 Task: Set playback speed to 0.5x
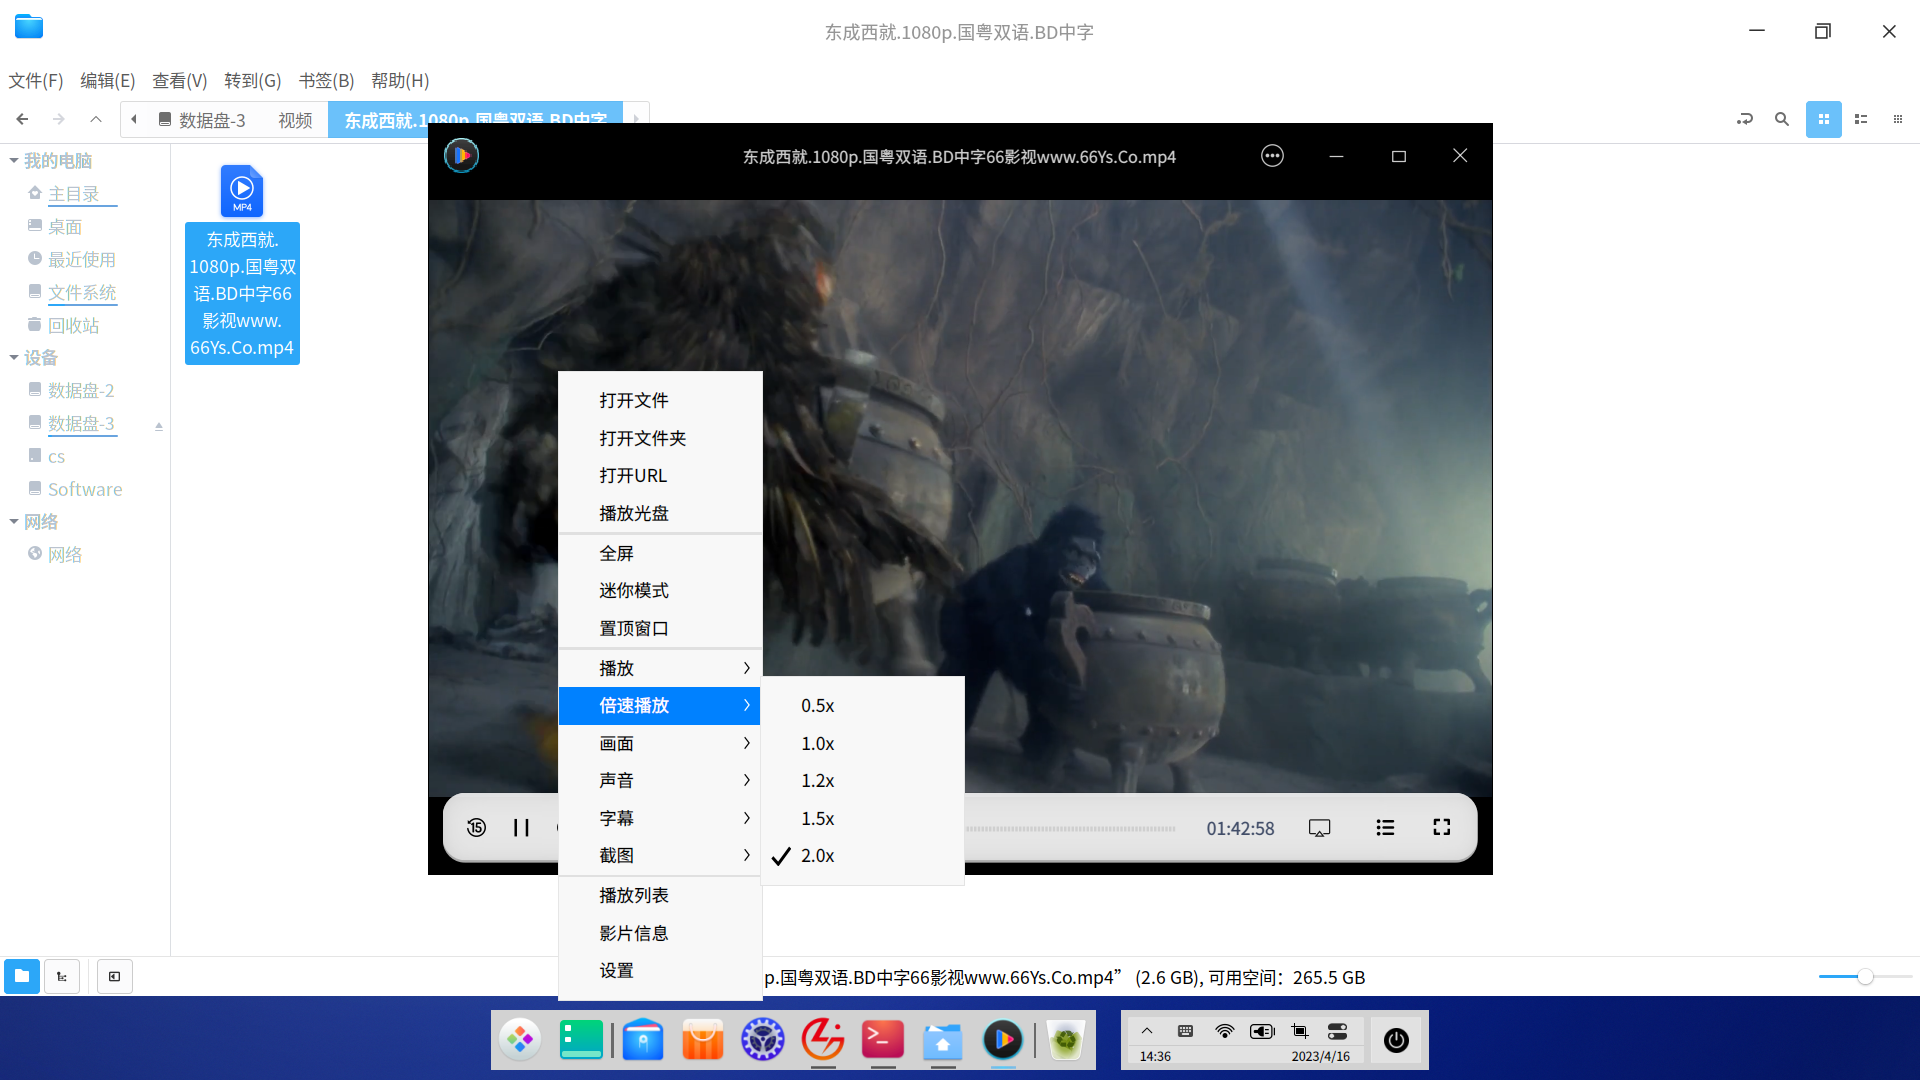tap(817, 706)
